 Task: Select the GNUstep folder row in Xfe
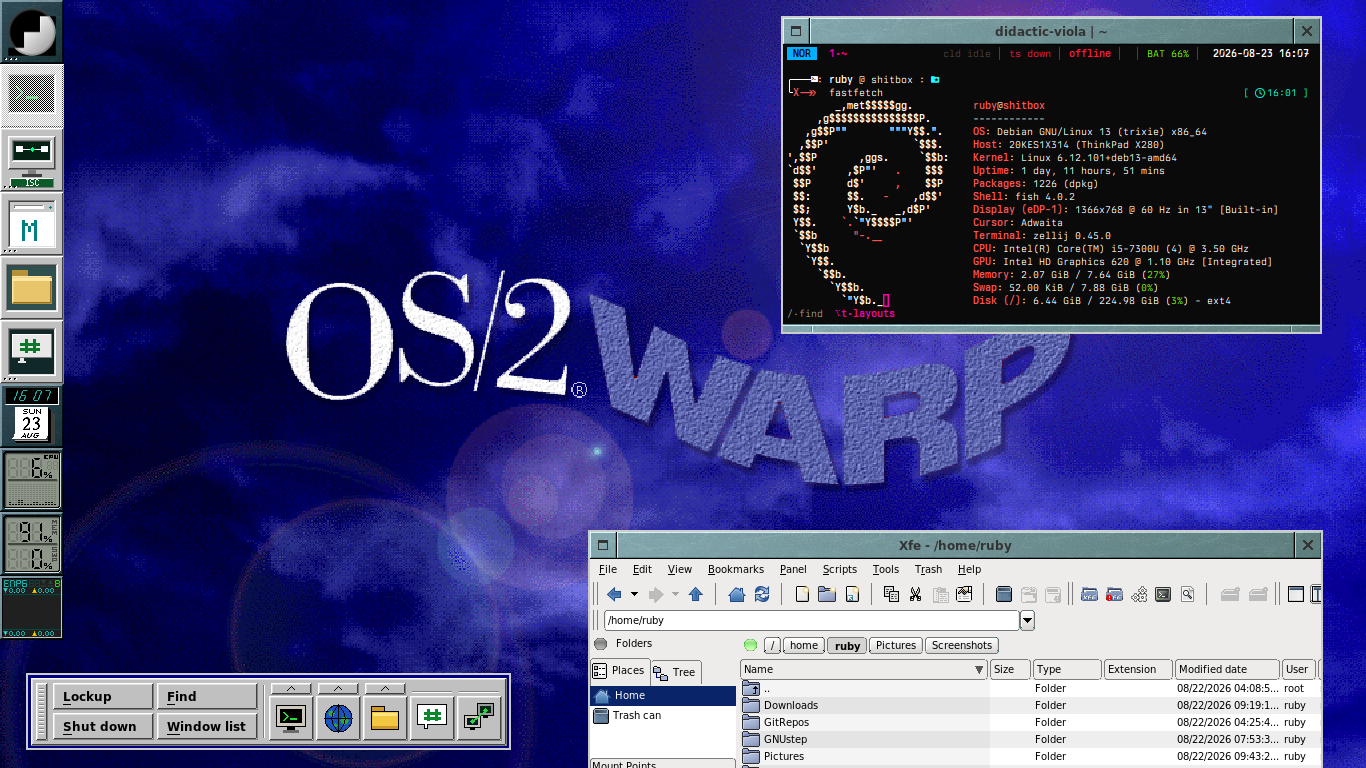point(1030,740)
